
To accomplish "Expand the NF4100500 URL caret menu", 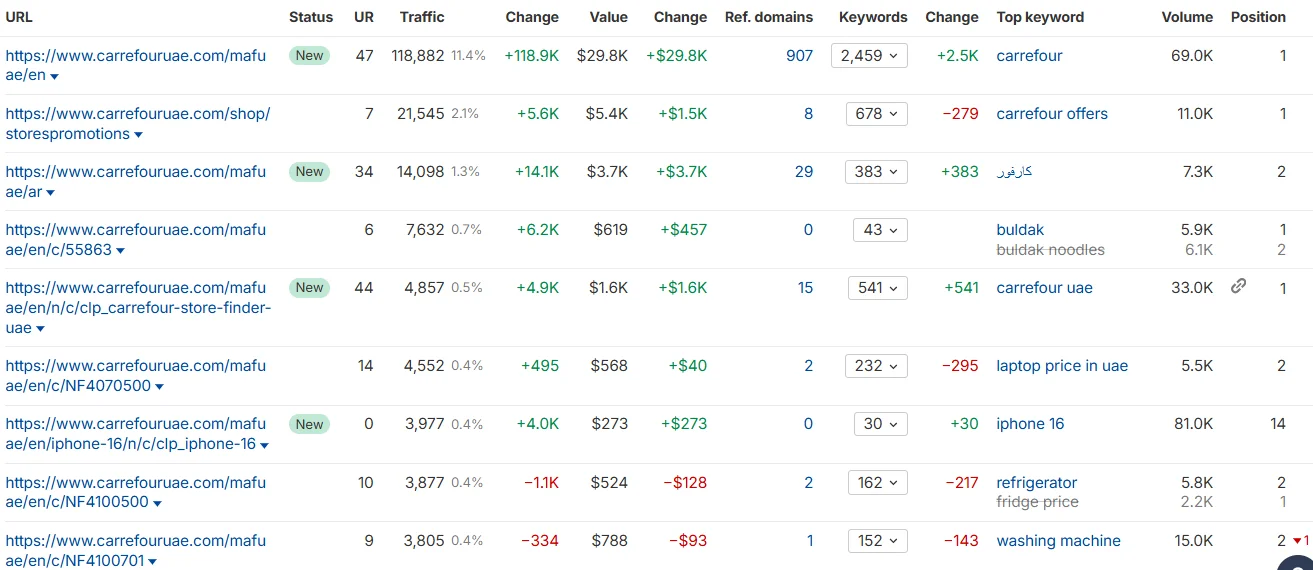I will click(x=157, y=503).
